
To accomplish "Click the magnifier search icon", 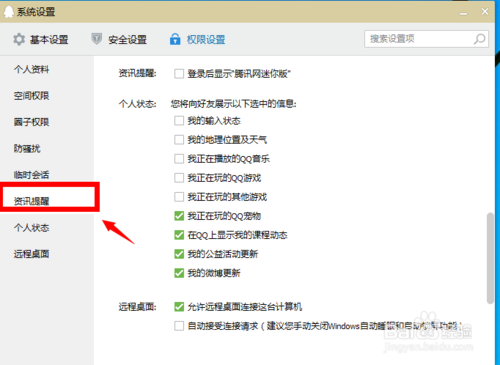I will click(x=479, y=39).
